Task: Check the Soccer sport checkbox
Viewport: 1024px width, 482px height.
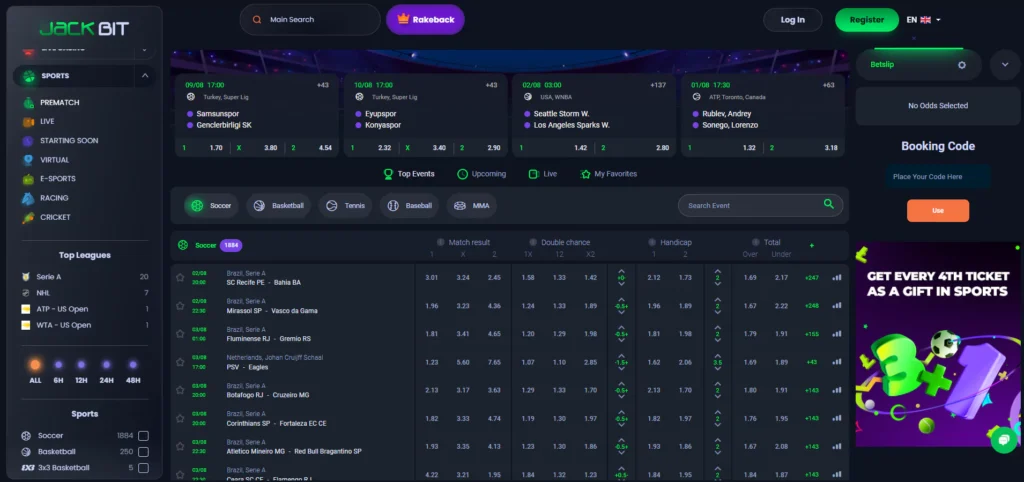Action: (143, 436)
